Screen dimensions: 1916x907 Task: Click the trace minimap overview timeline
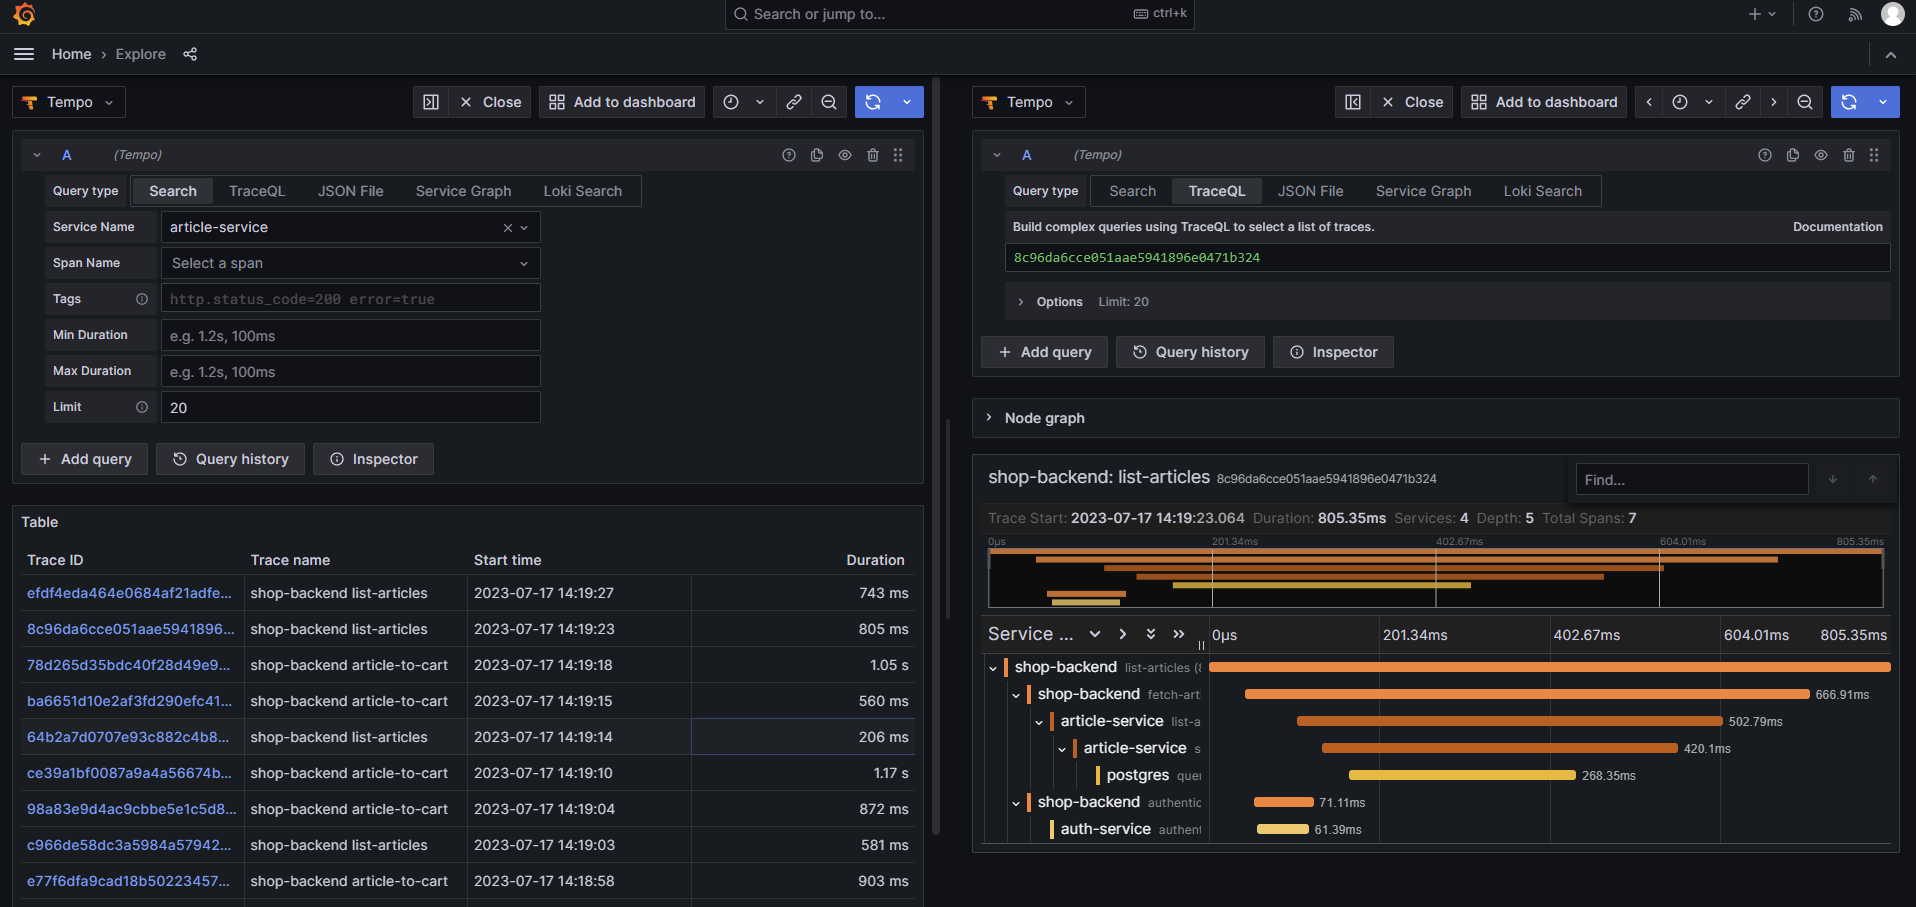tap(1435, 577)
